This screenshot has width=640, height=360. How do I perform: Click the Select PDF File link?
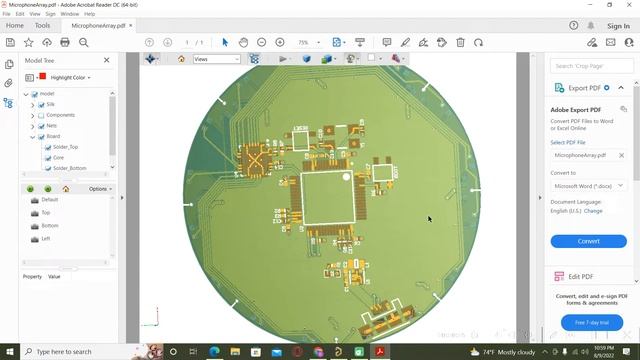click(x=568, y=142)
